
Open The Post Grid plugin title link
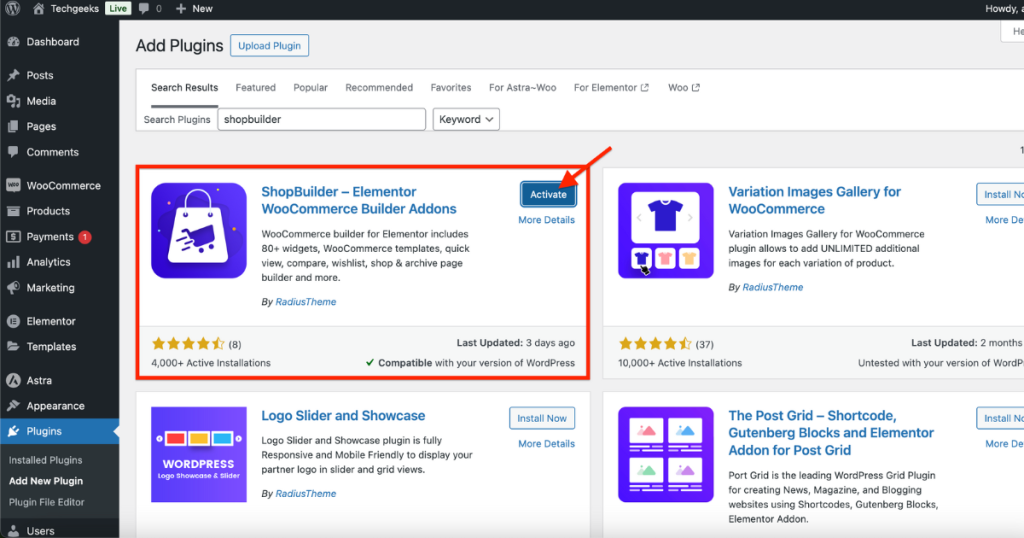pyautogui.click(x=831, y=433)
